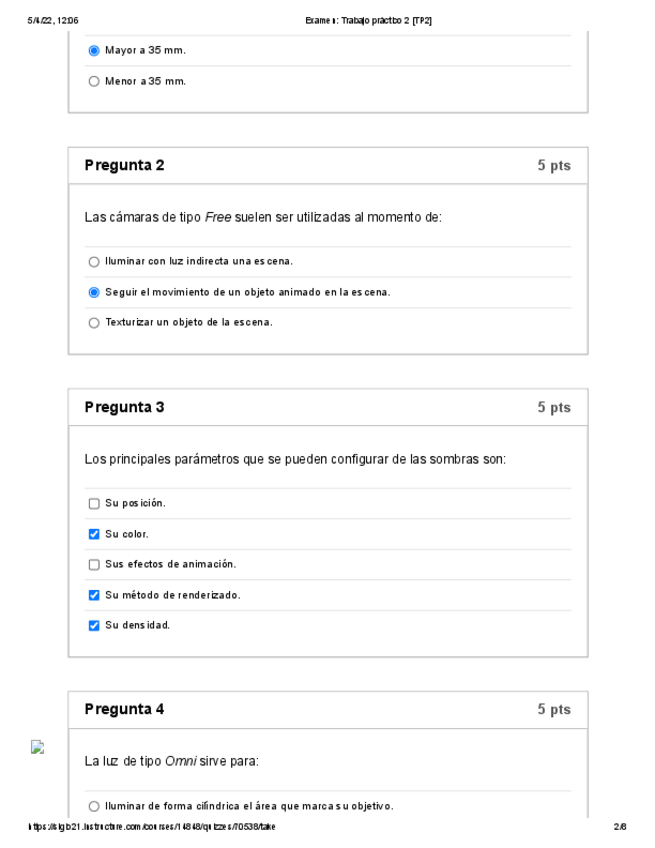Open the quiz URL in the page footer

152,827
